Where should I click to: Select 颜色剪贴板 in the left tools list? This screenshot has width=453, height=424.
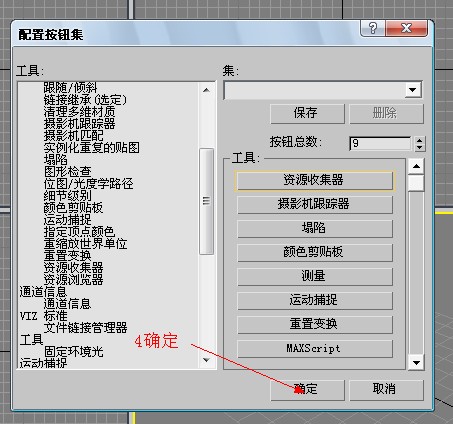(73, 208)
